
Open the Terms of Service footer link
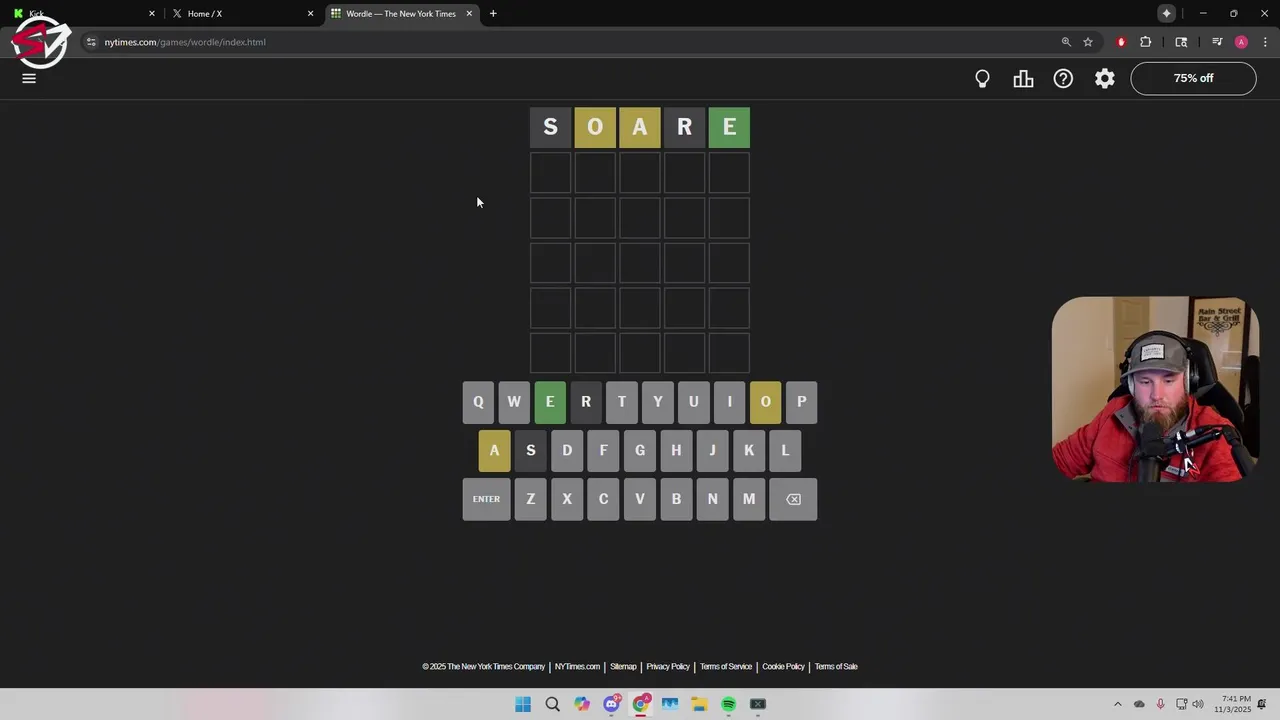pyautogui.click(x=726, y=667)
